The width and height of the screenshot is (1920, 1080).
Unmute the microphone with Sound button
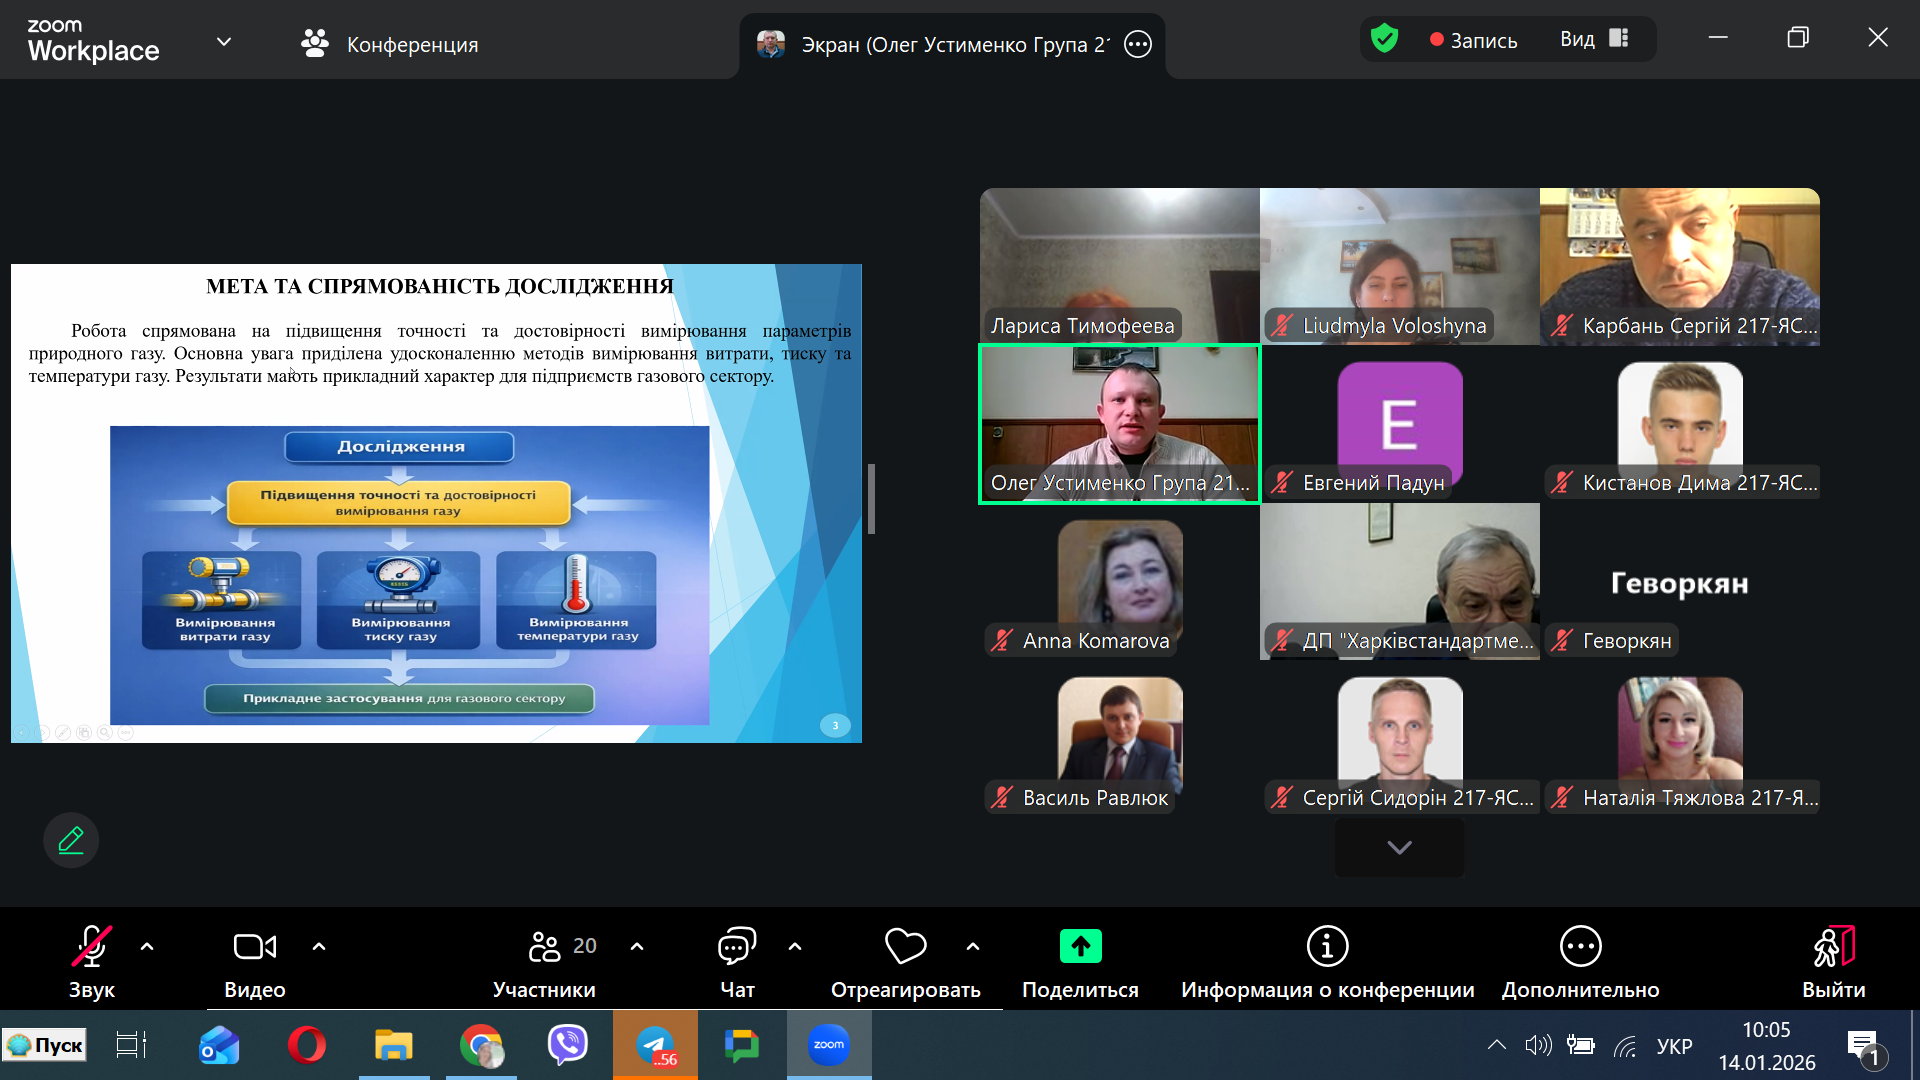click(x=91, y=946)
